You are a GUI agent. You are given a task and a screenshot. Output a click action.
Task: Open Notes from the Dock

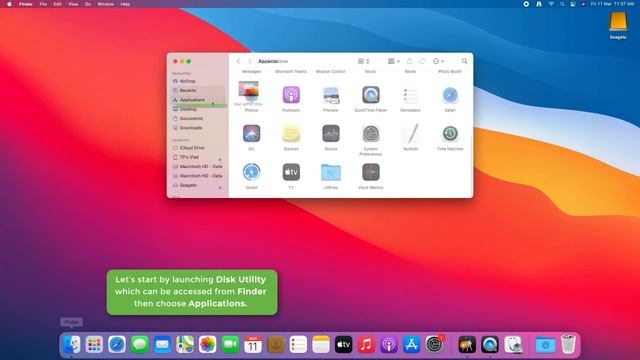(321, 344)
